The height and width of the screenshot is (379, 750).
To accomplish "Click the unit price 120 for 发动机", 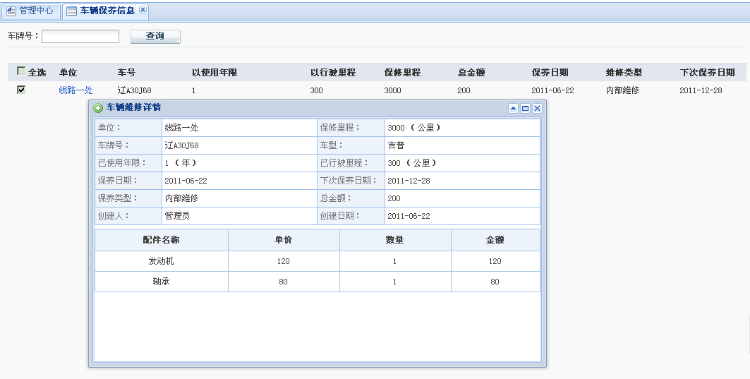I will [x=283, y=261].
